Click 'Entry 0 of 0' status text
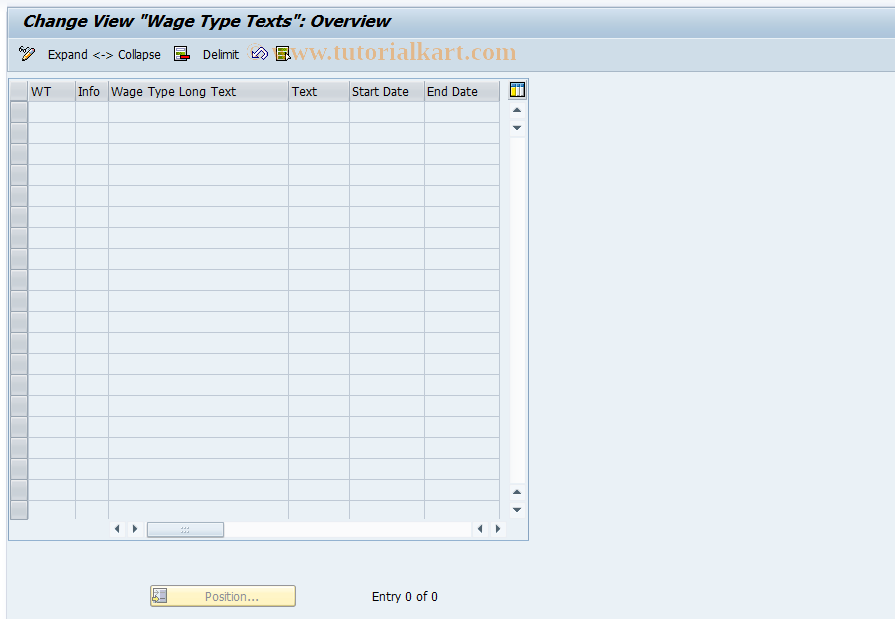The height and width of the screenshot is (619, 895). coord(405,597)
